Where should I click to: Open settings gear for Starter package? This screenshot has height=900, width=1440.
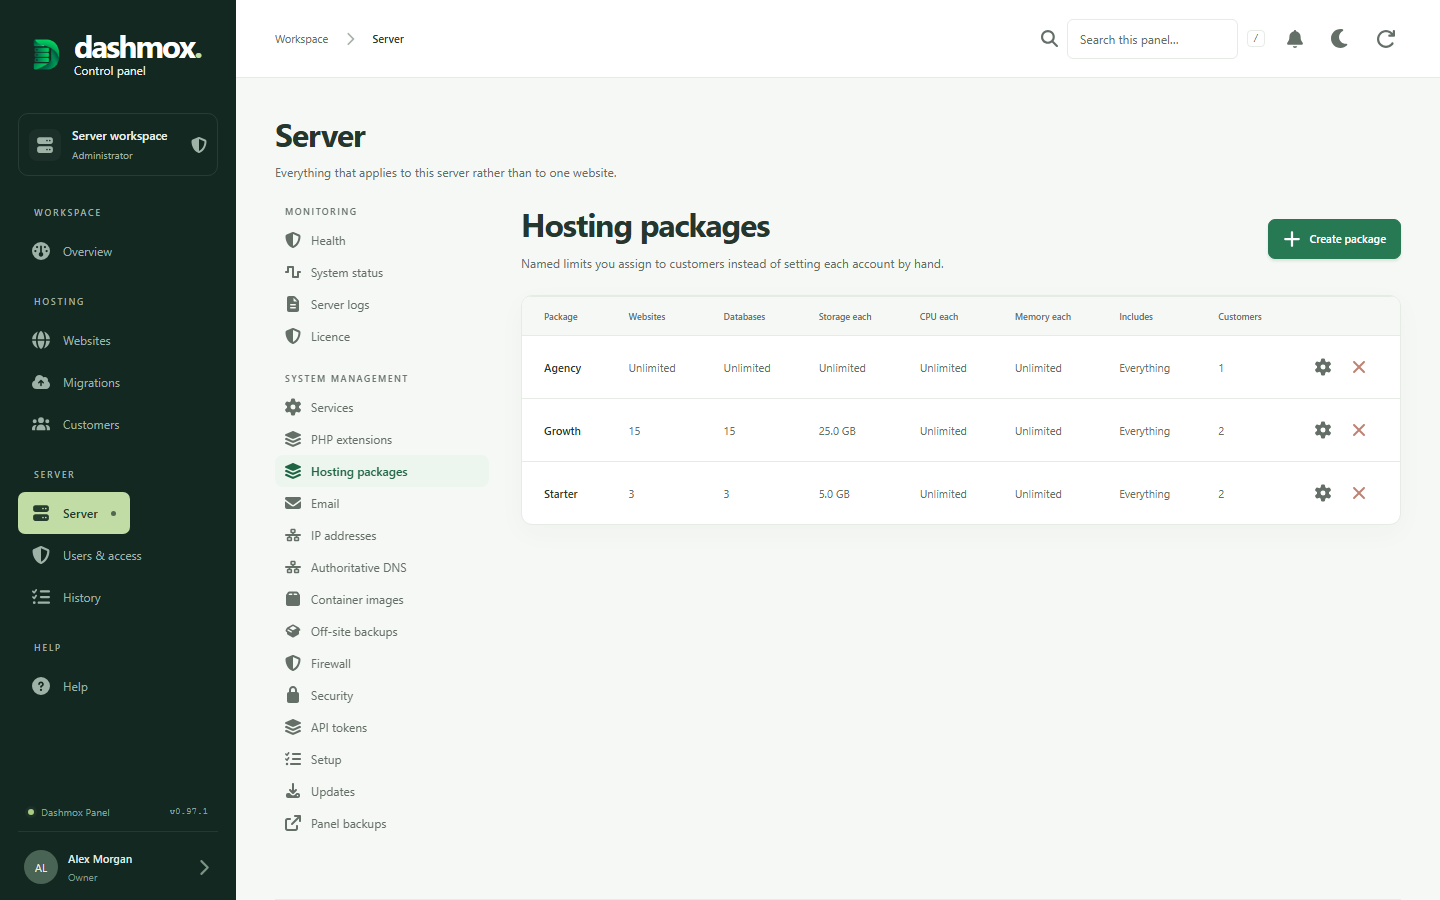1323,493
